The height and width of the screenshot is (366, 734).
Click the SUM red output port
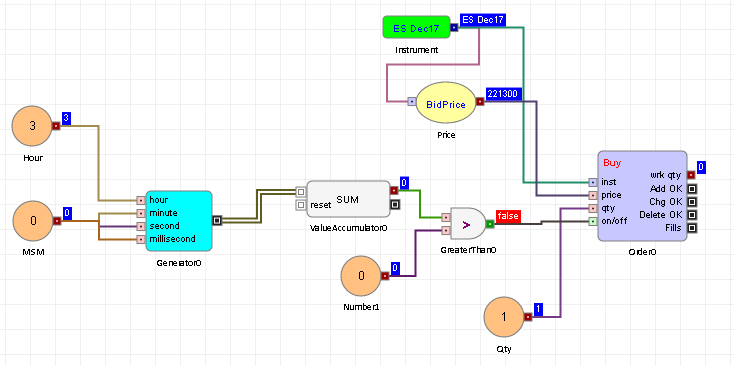(x=394, y=190)
